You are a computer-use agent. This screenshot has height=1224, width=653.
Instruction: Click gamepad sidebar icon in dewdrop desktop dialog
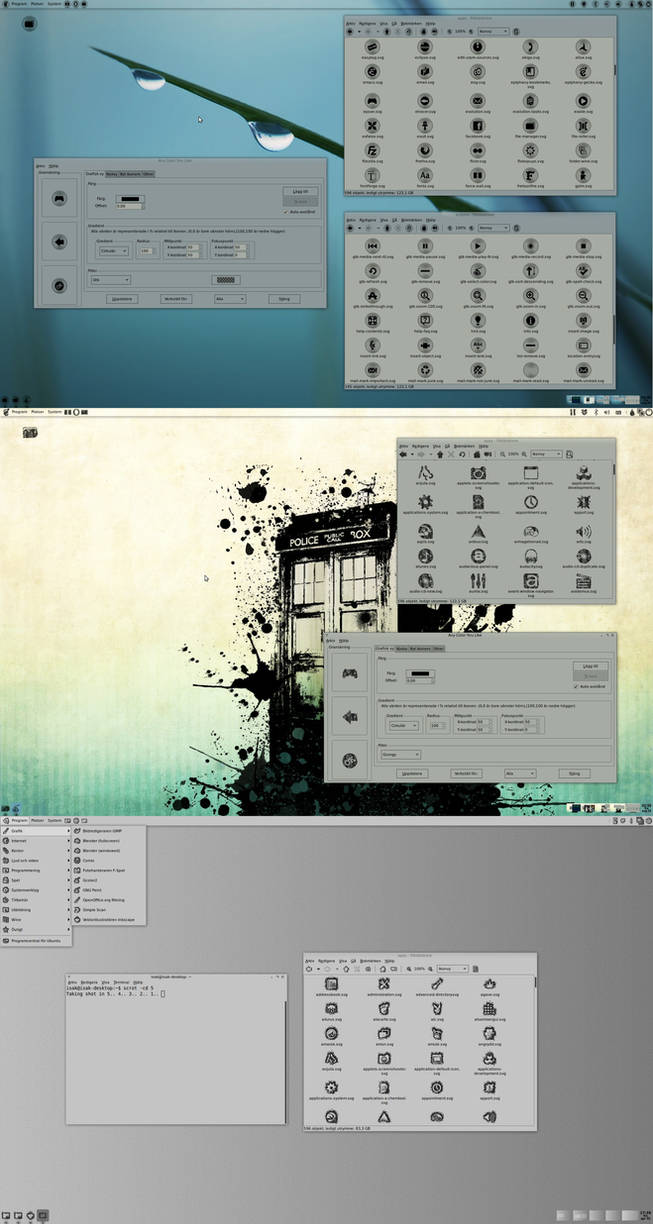(59, 198)
